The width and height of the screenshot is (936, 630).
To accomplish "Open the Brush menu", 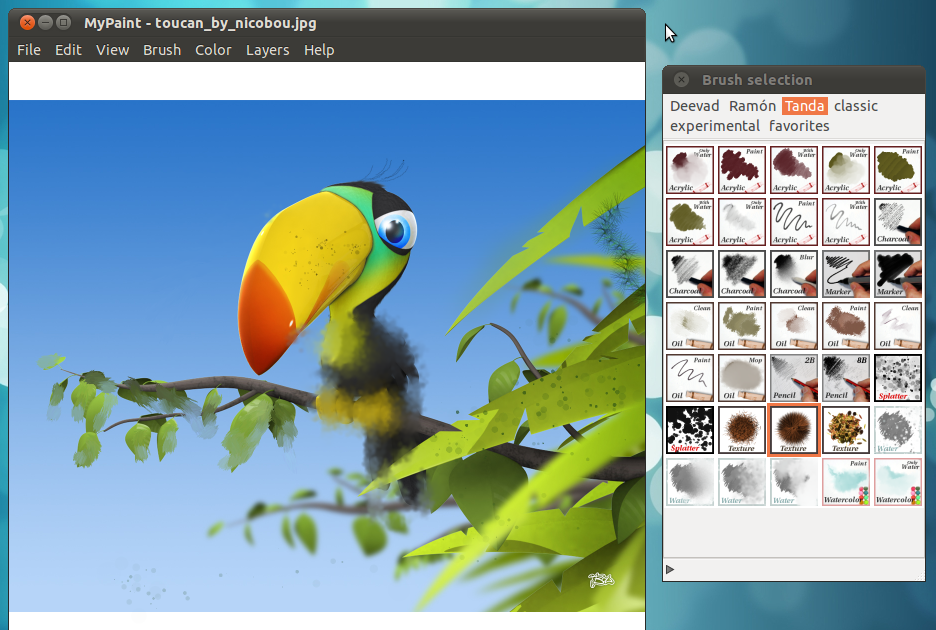I will point(161,50).
